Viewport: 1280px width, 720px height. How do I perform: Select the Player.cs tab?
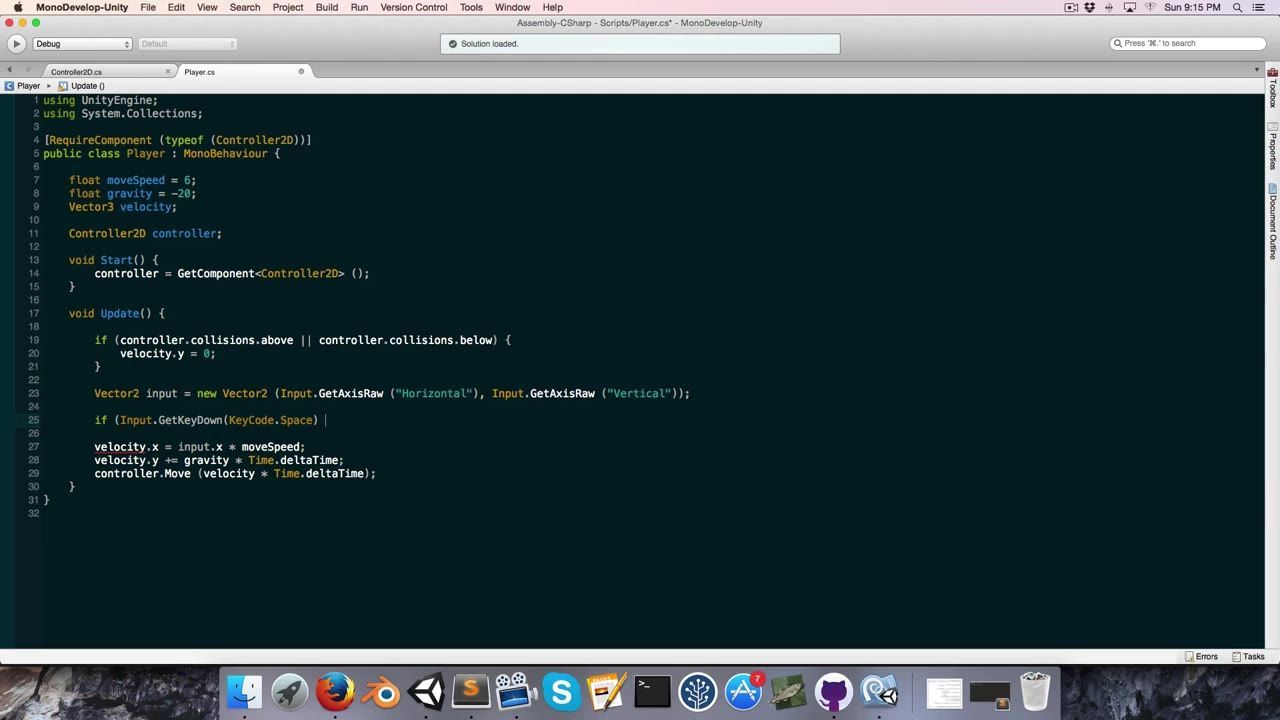click(199, 72)
